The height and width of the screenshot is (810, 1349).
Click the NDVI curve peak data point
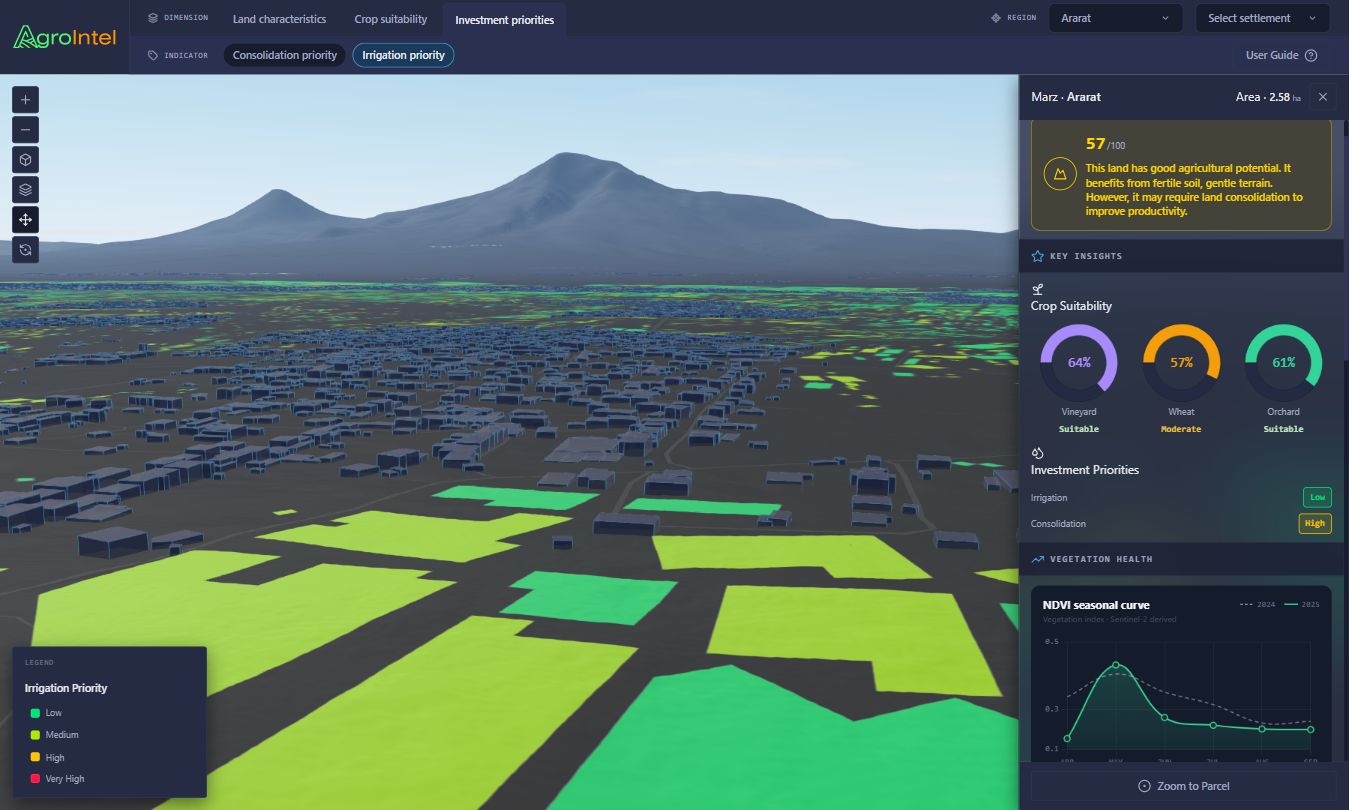pos(1116,665)
